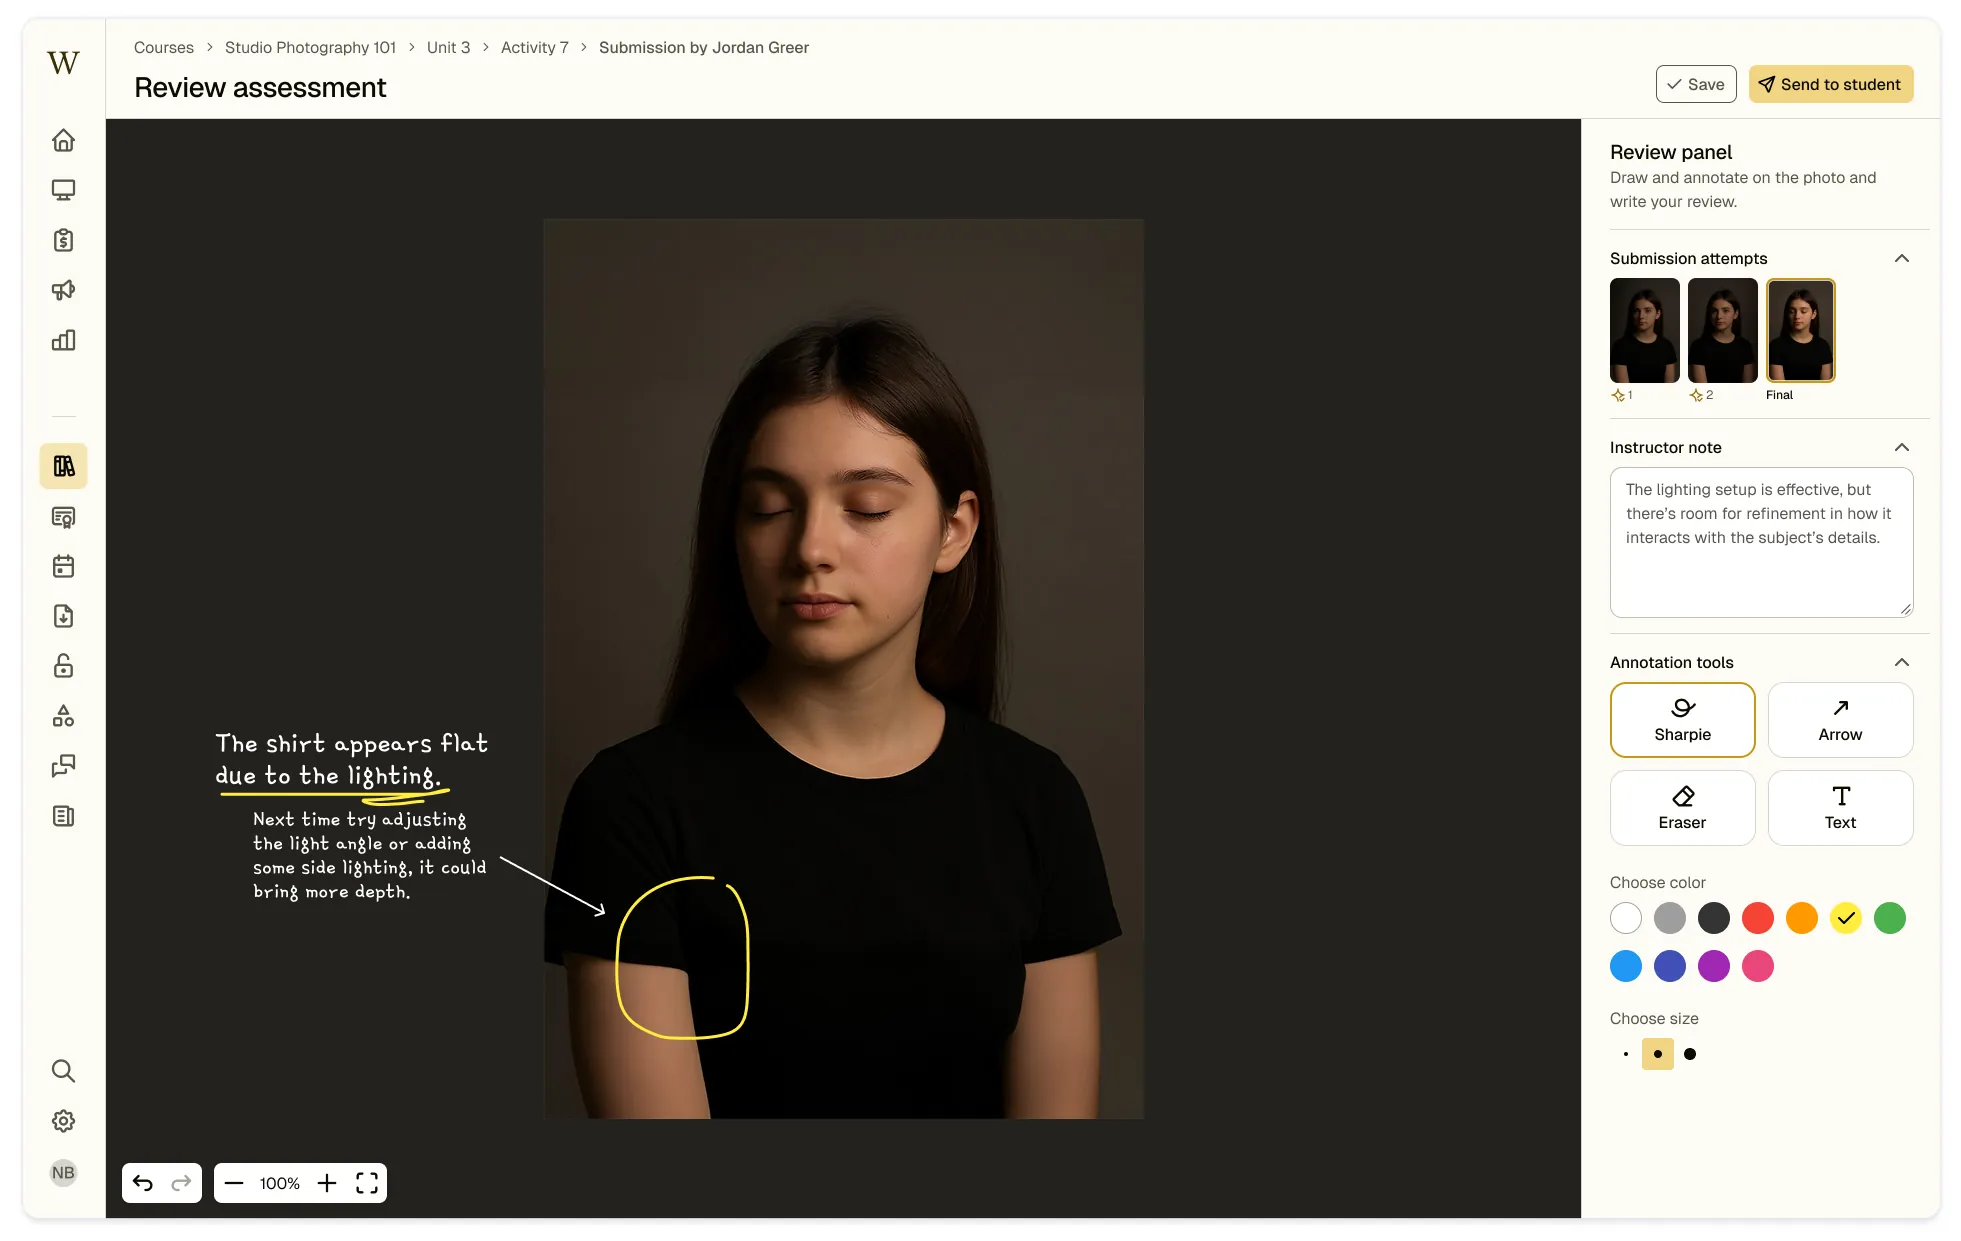The image size is (1961, 1241).
Task: Click the Send to student button
Action: [1830, 84]
